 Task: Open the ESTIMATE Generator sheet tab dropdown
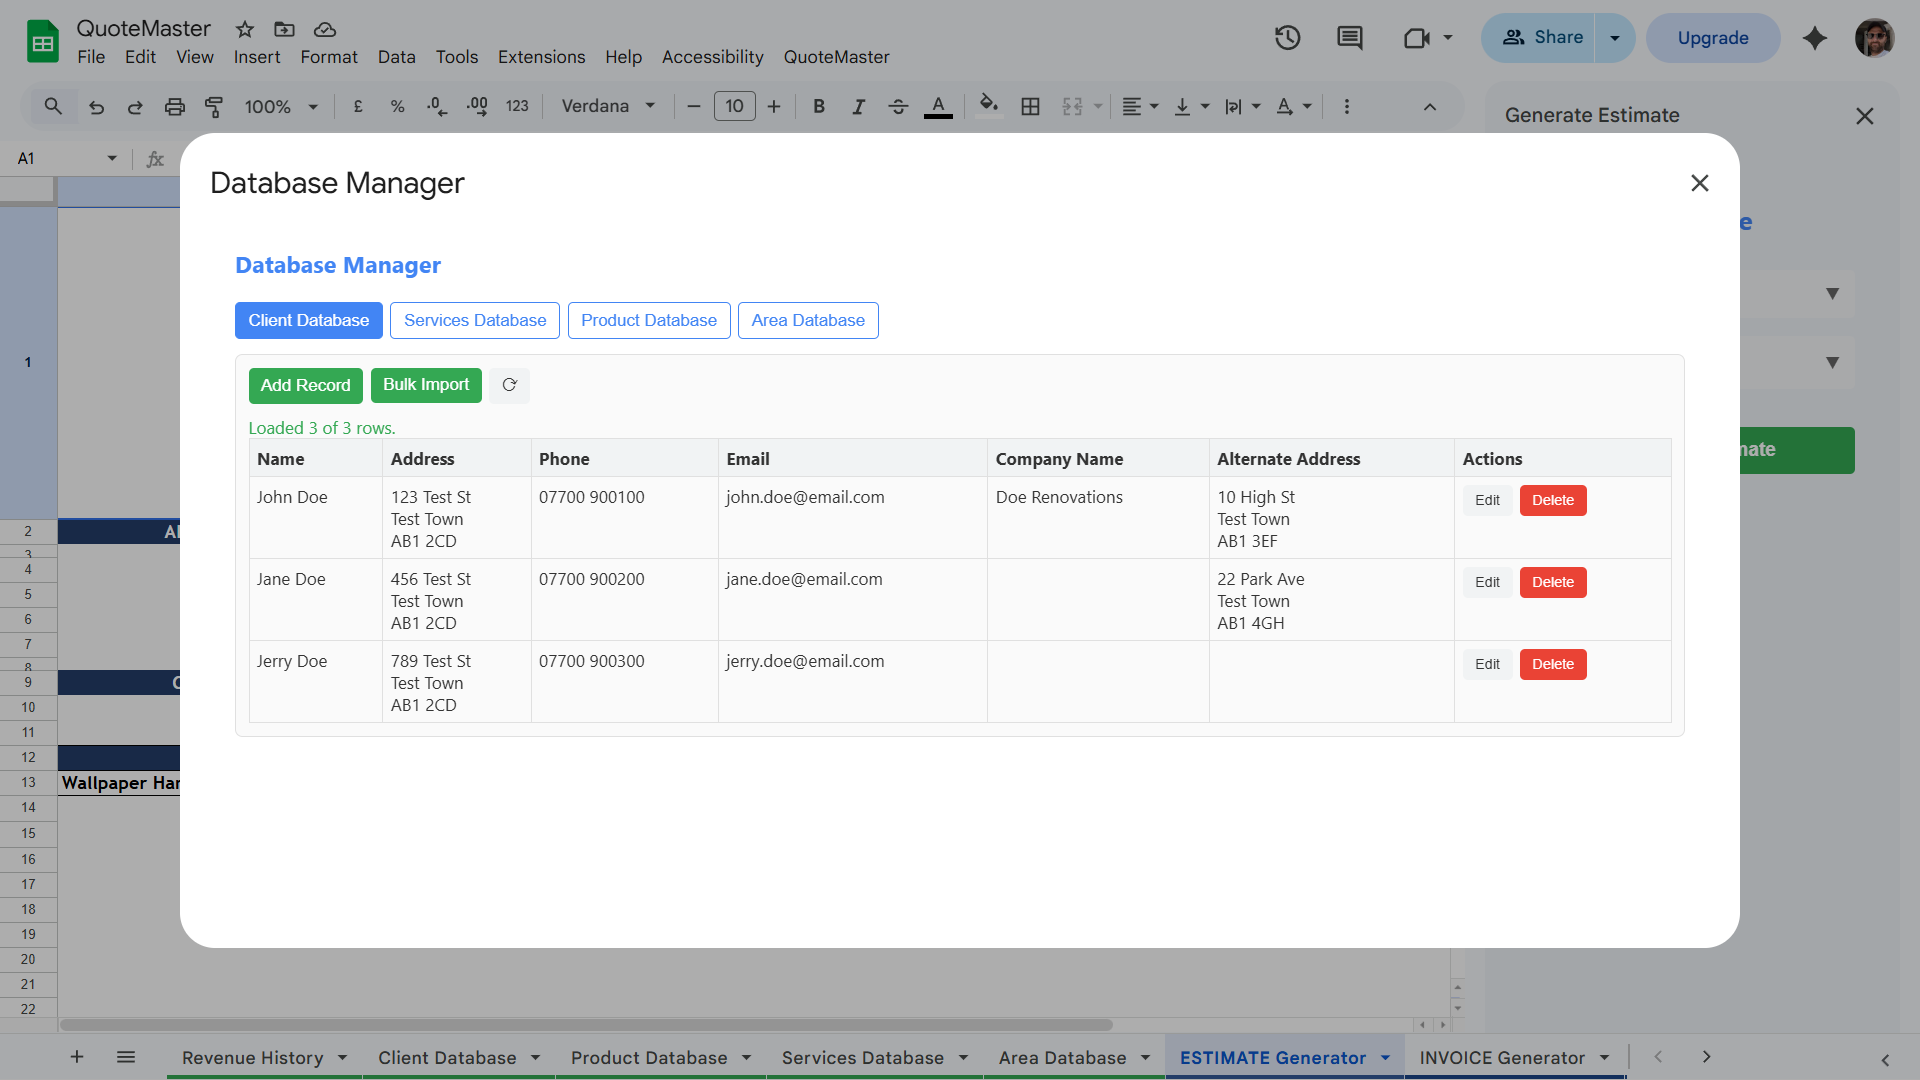(1385, 1057)
